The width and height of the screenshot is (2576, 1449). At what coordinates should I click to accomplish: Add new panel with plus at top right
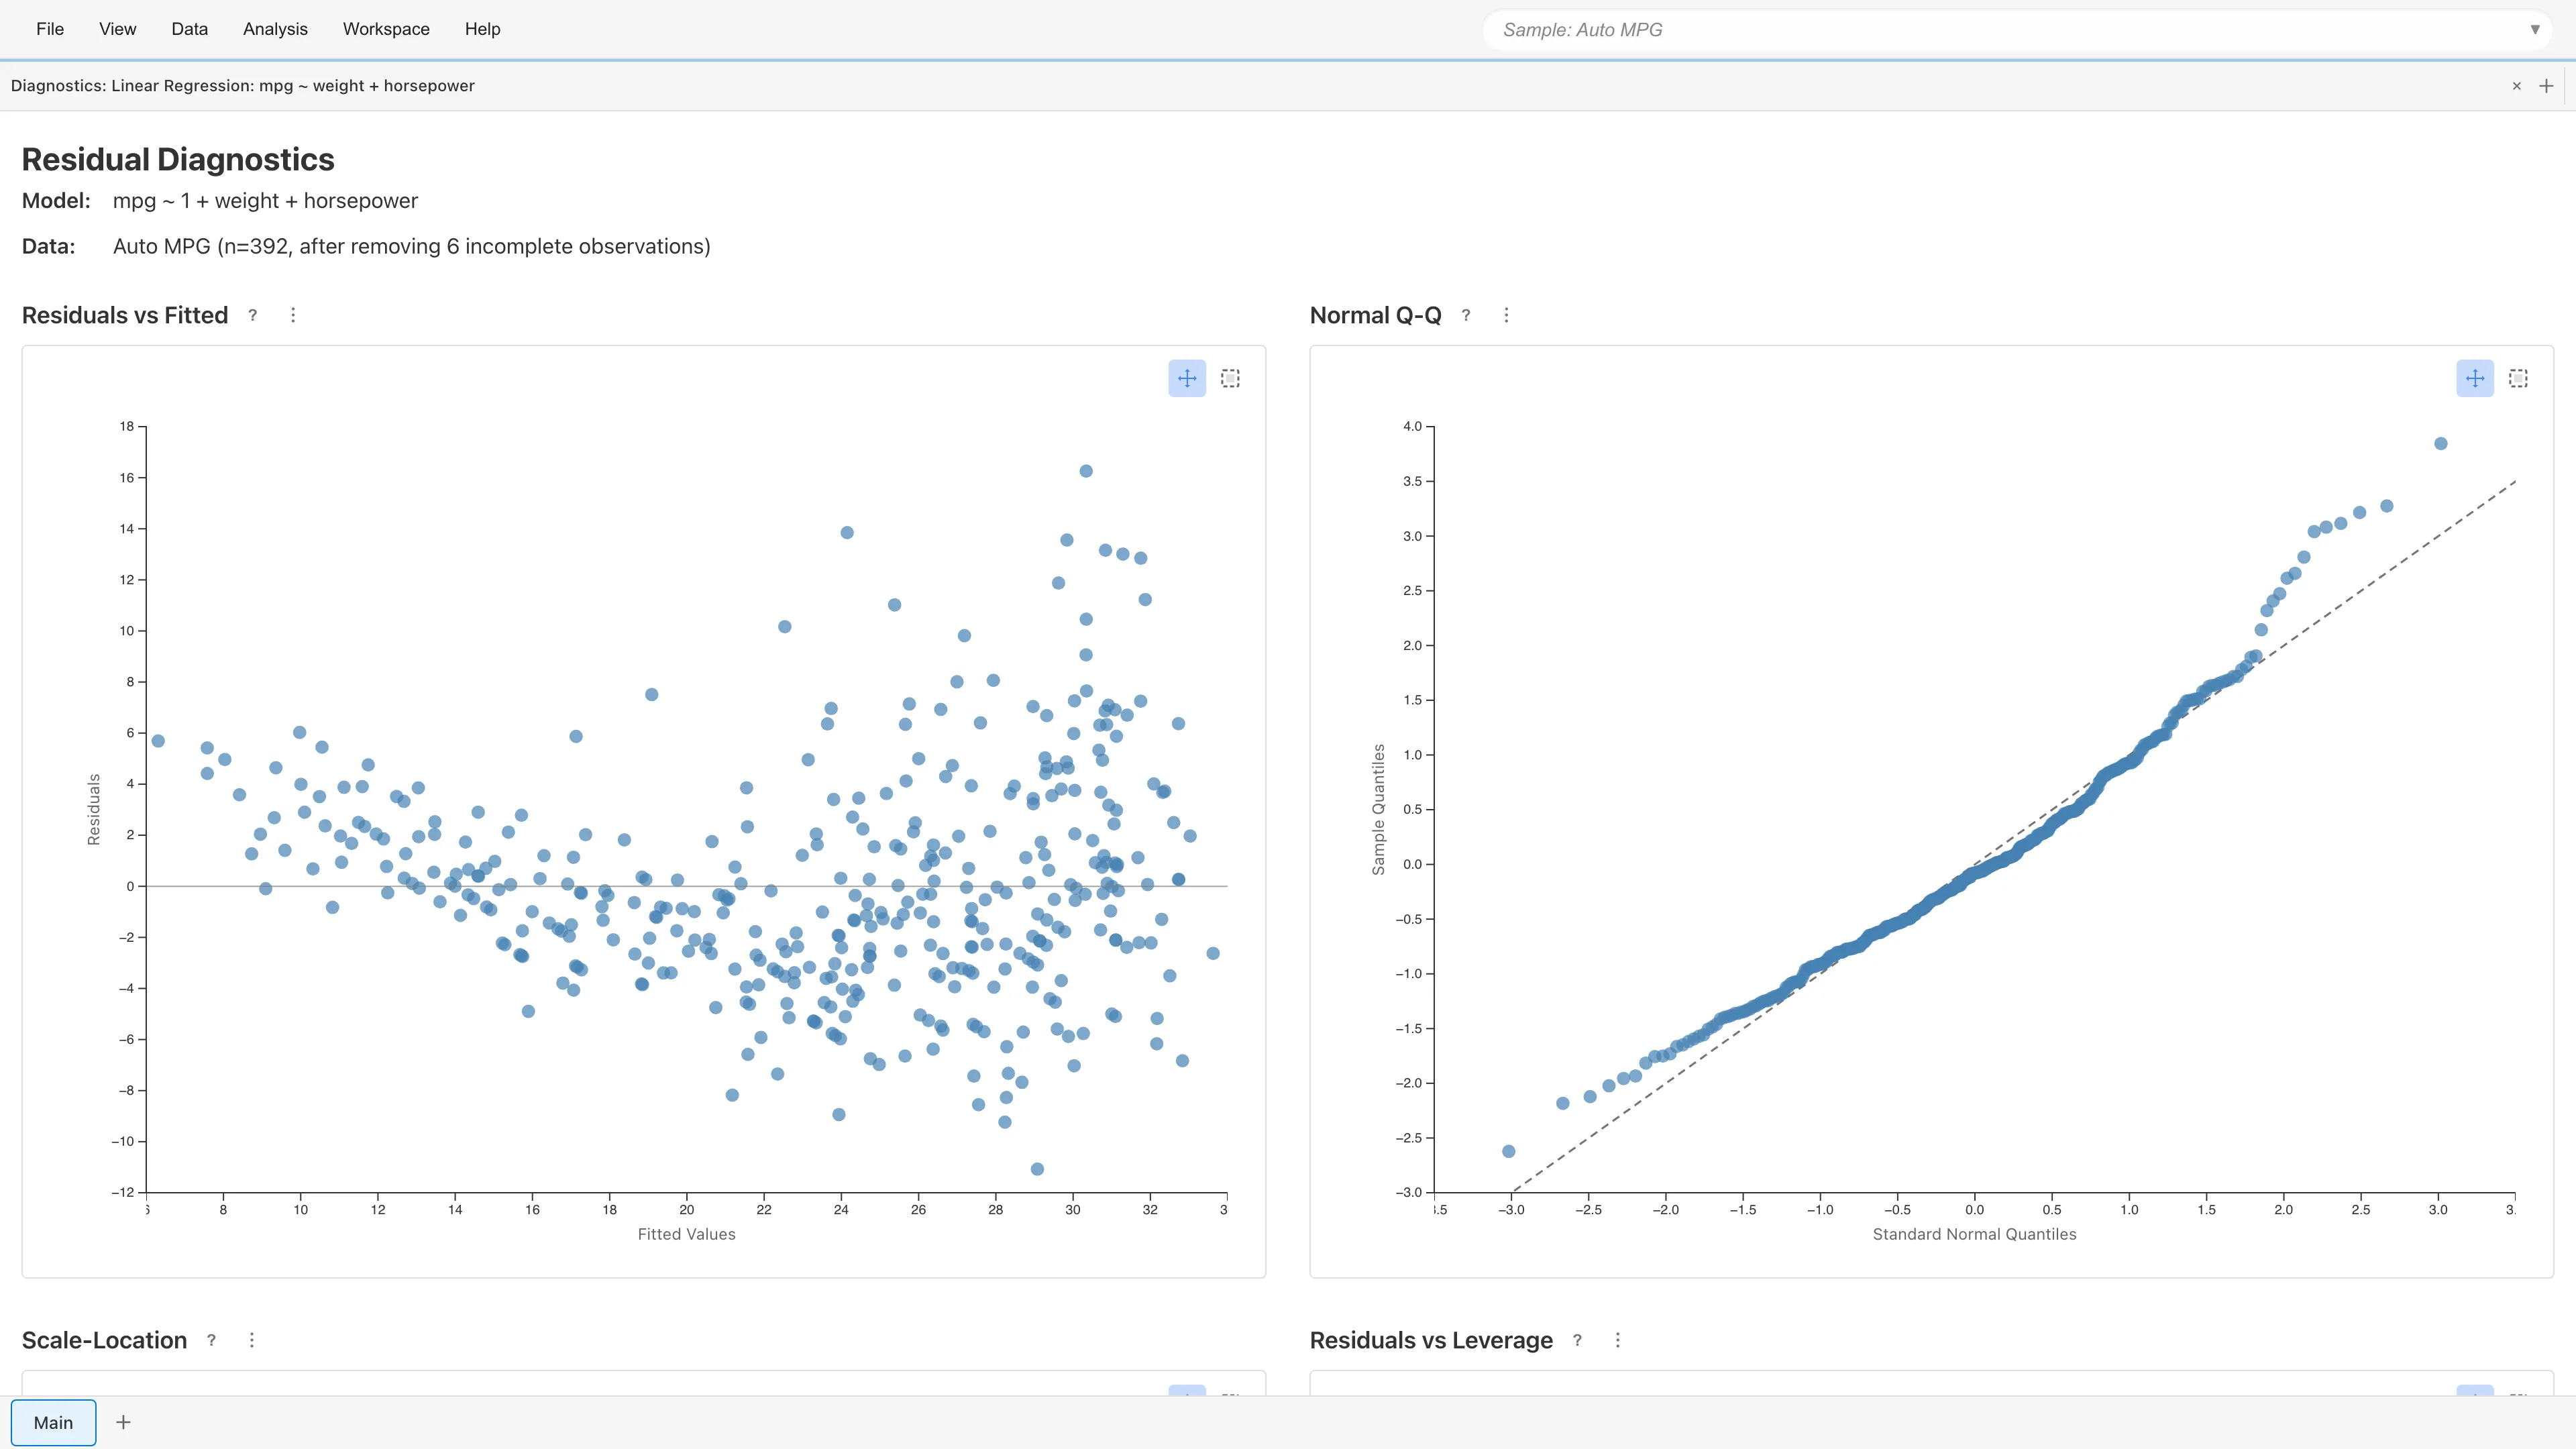pos(2546,86)
